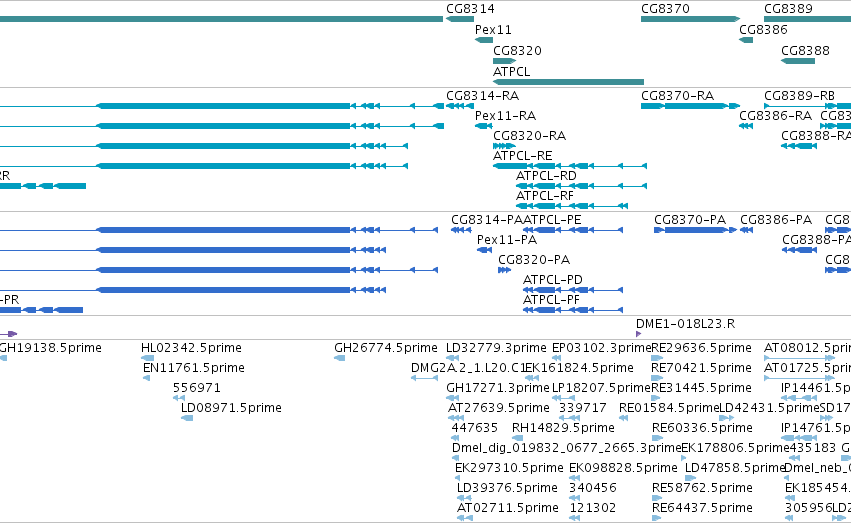
Task: Click the AT27639.5prime EST label
Action: (499, 408)
